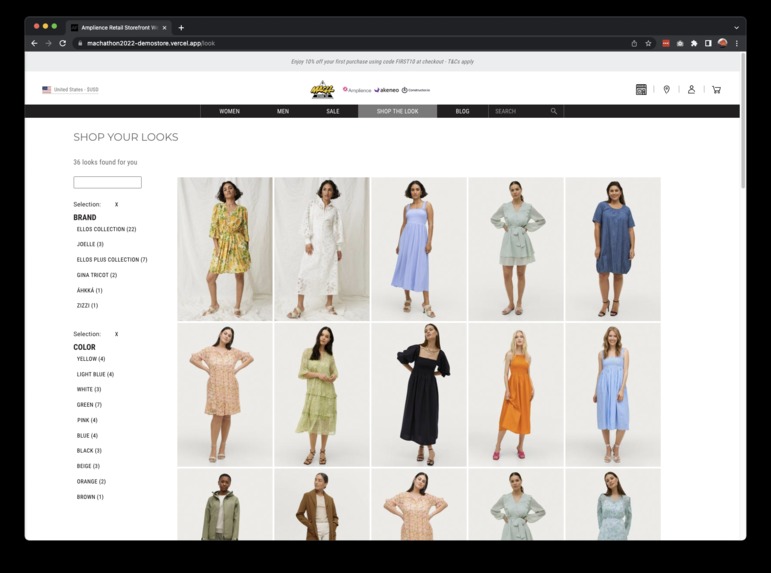Filter by GREEN (7) color

[x=89, y=405]
